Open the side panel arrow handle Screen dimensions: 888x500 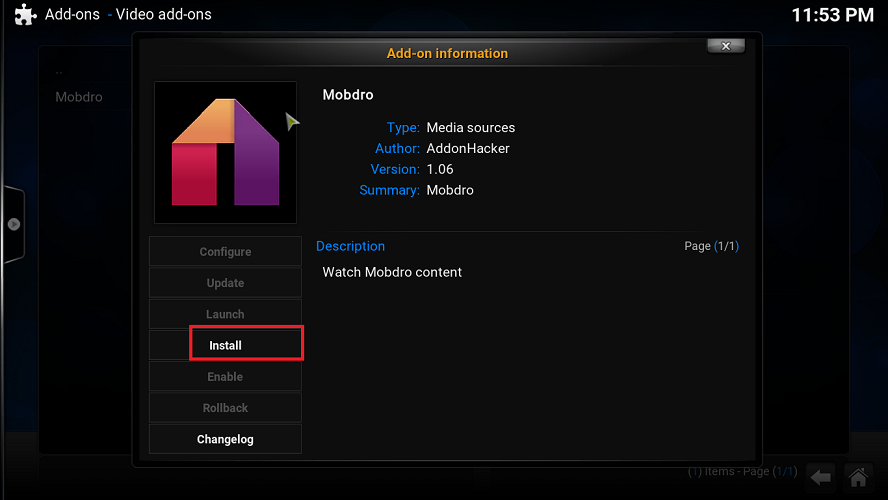14,224
